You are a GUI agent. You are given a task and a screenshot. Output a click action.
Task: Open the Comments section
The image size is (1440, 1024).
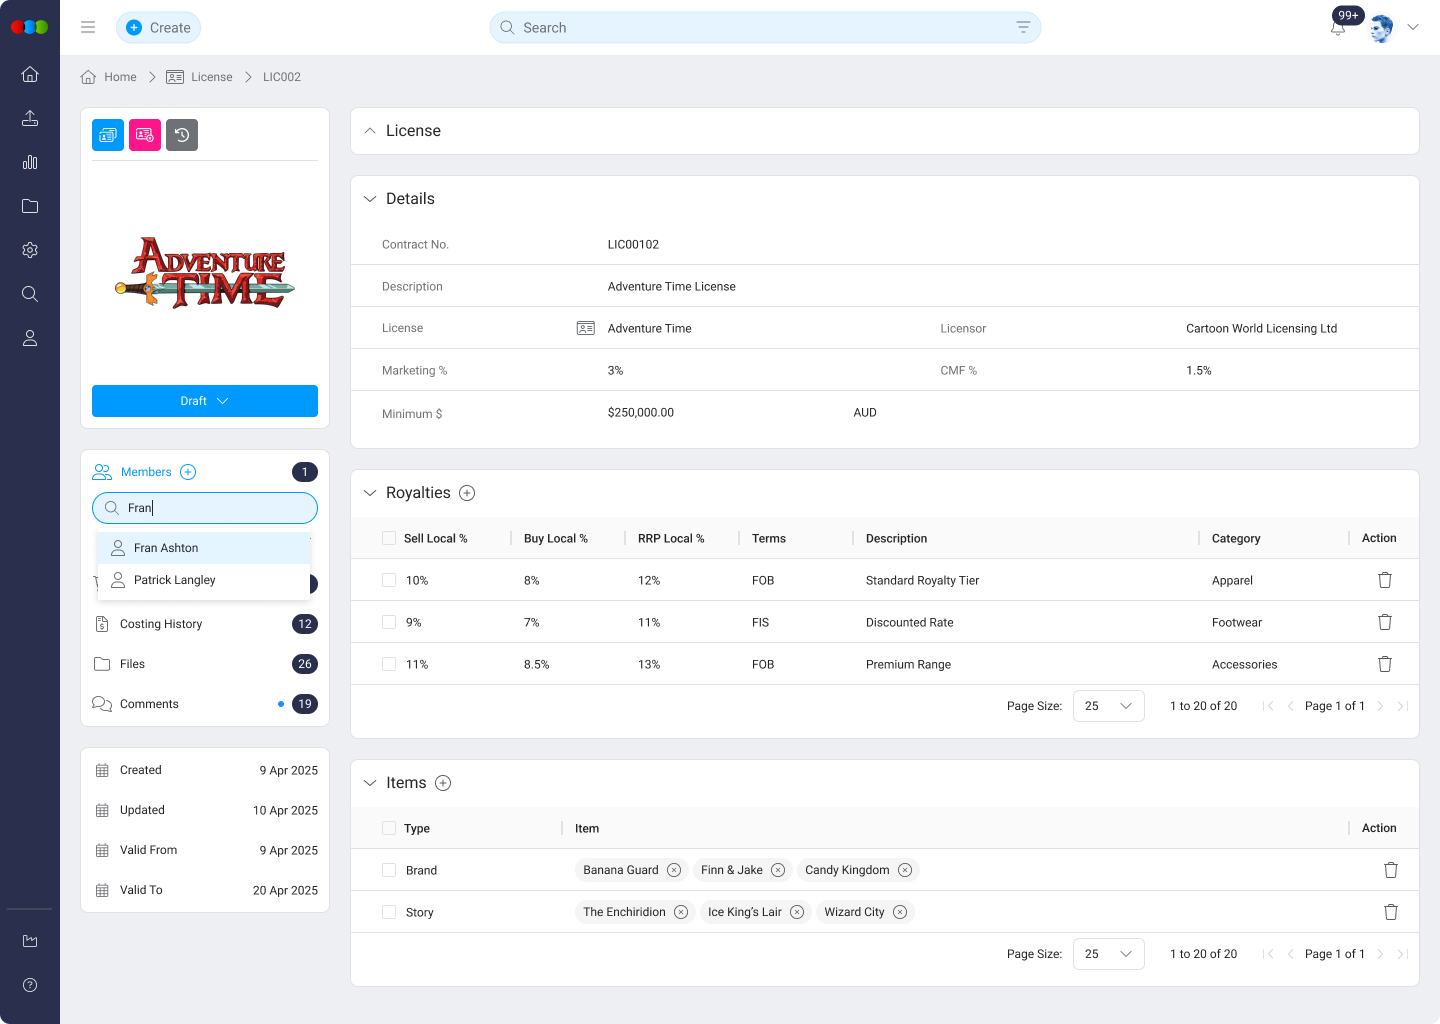(x=149, y=704)
